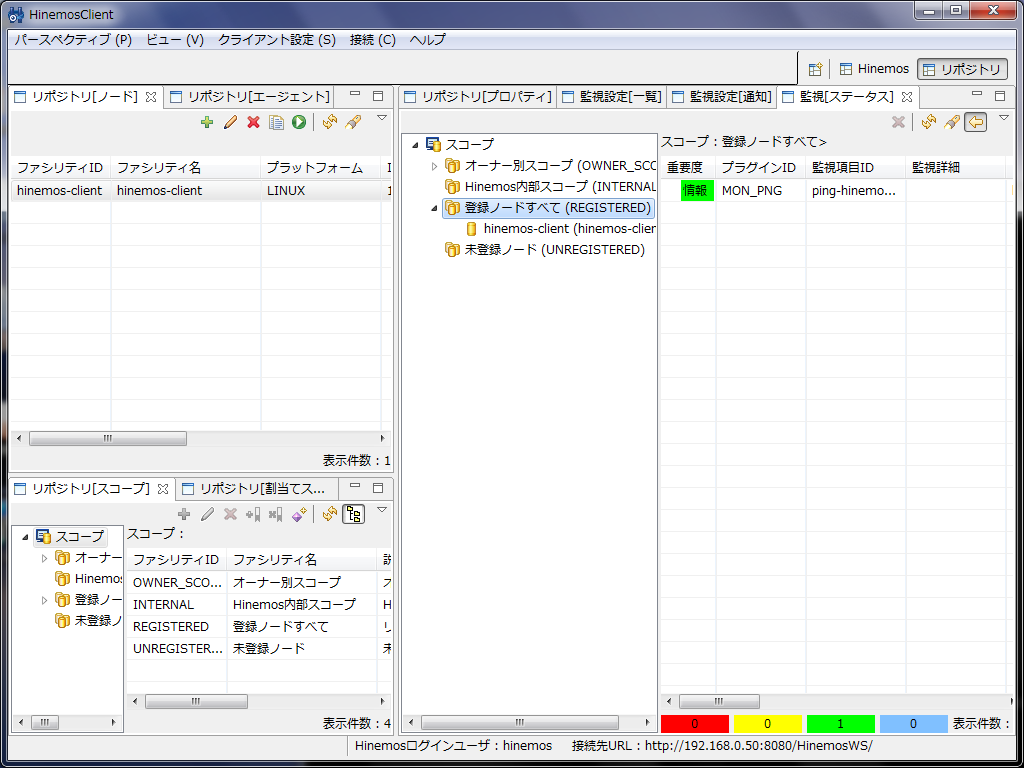Click the node table horizontal scrollbar
The width and height of the screenshot is (1024, 768).
point(108,439)
